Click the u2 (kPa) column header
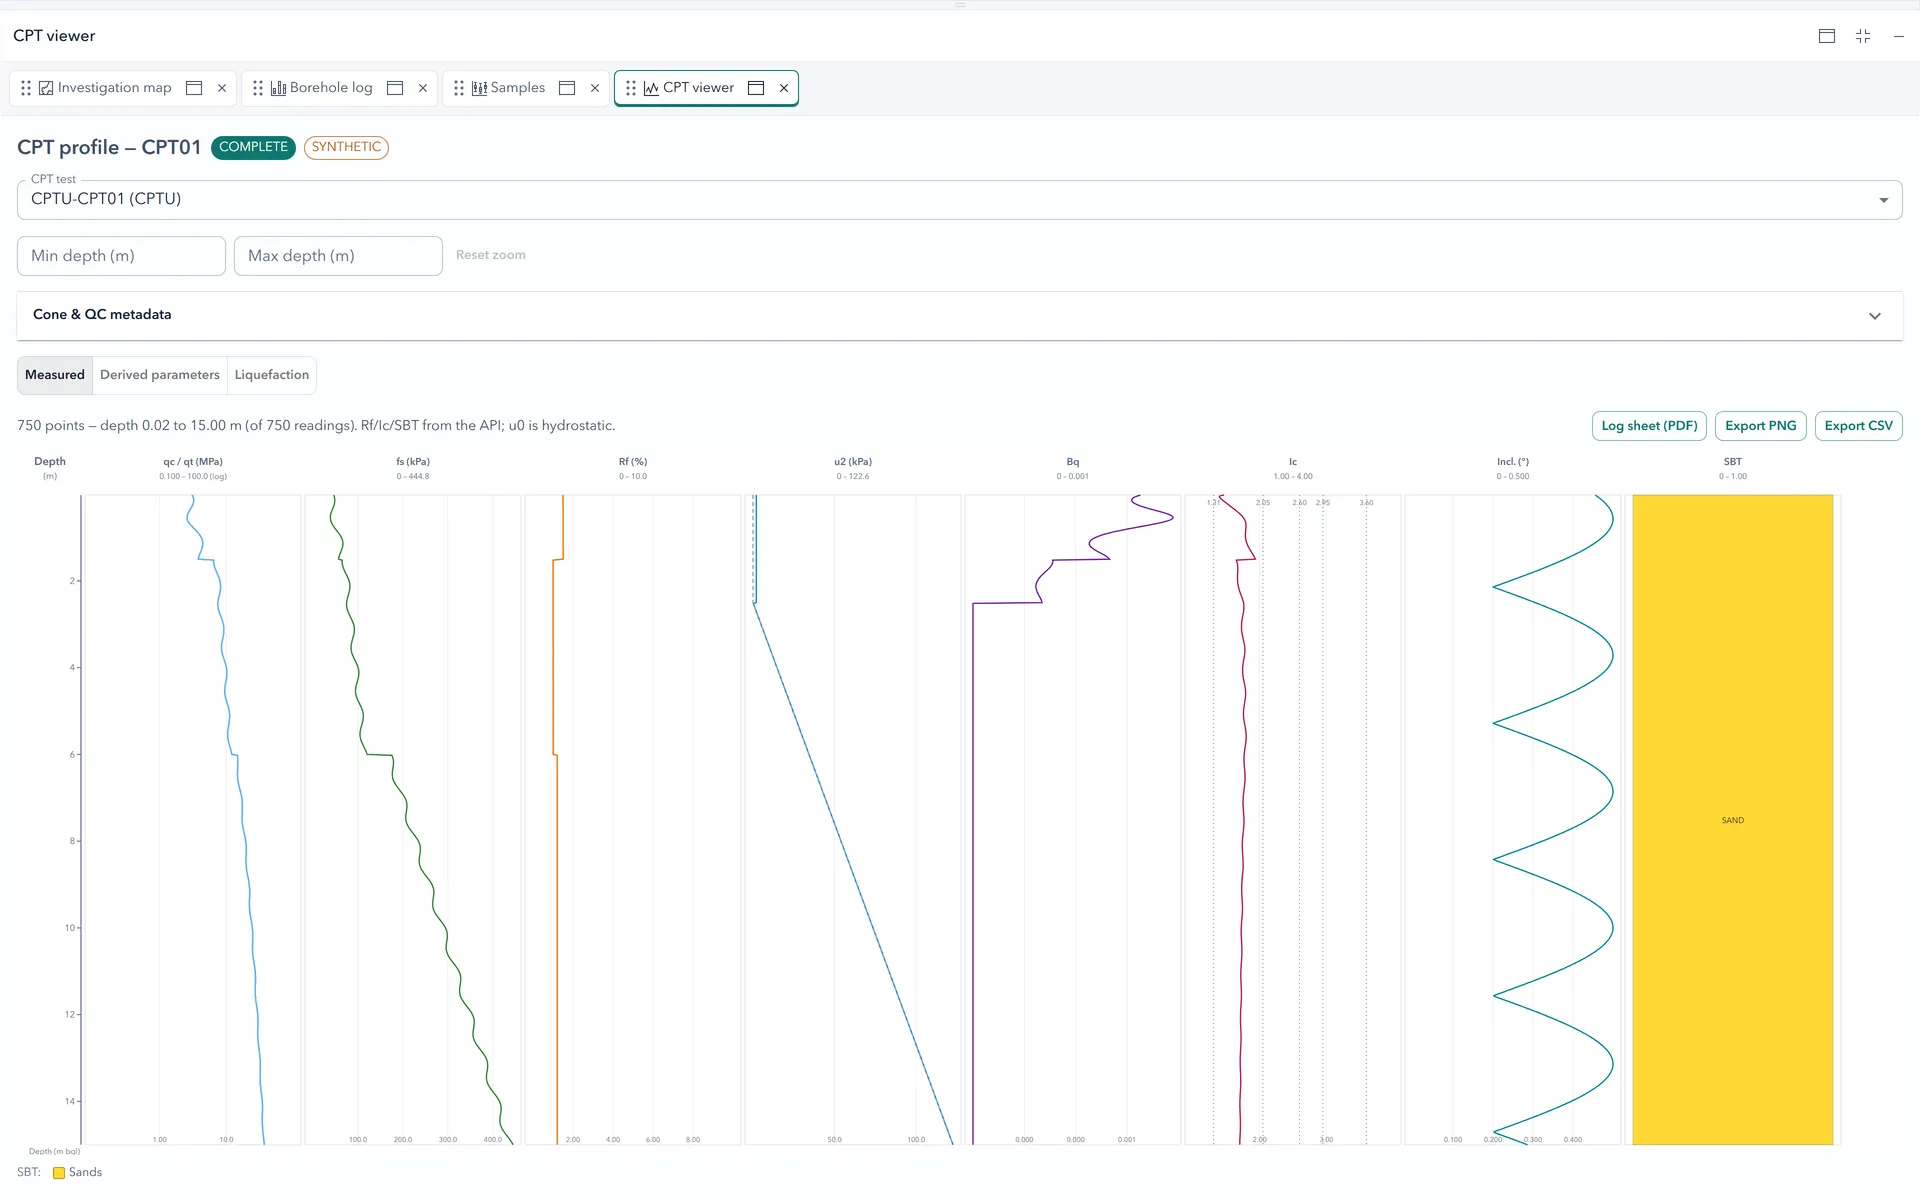Viewport: 1920px width, 1200px height. point(853,462)
